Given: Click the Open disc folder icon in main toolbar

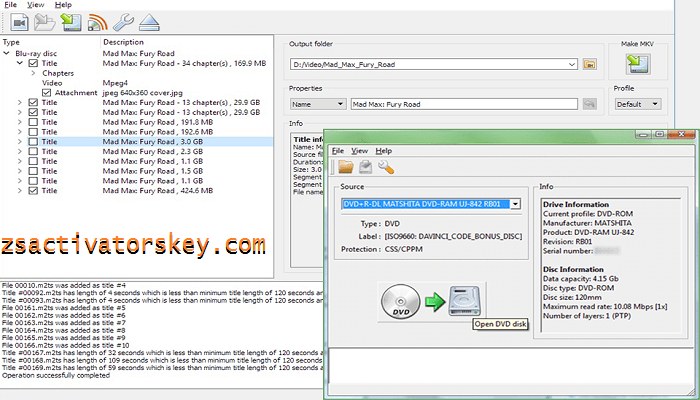Looking at the screenshot, I should [x=45, y=22].
